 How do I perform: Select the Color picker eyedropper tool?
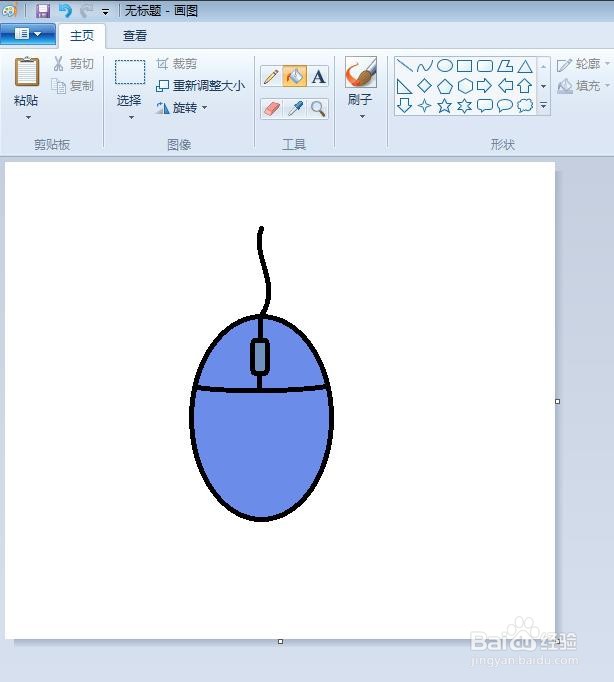click(295, 109)
